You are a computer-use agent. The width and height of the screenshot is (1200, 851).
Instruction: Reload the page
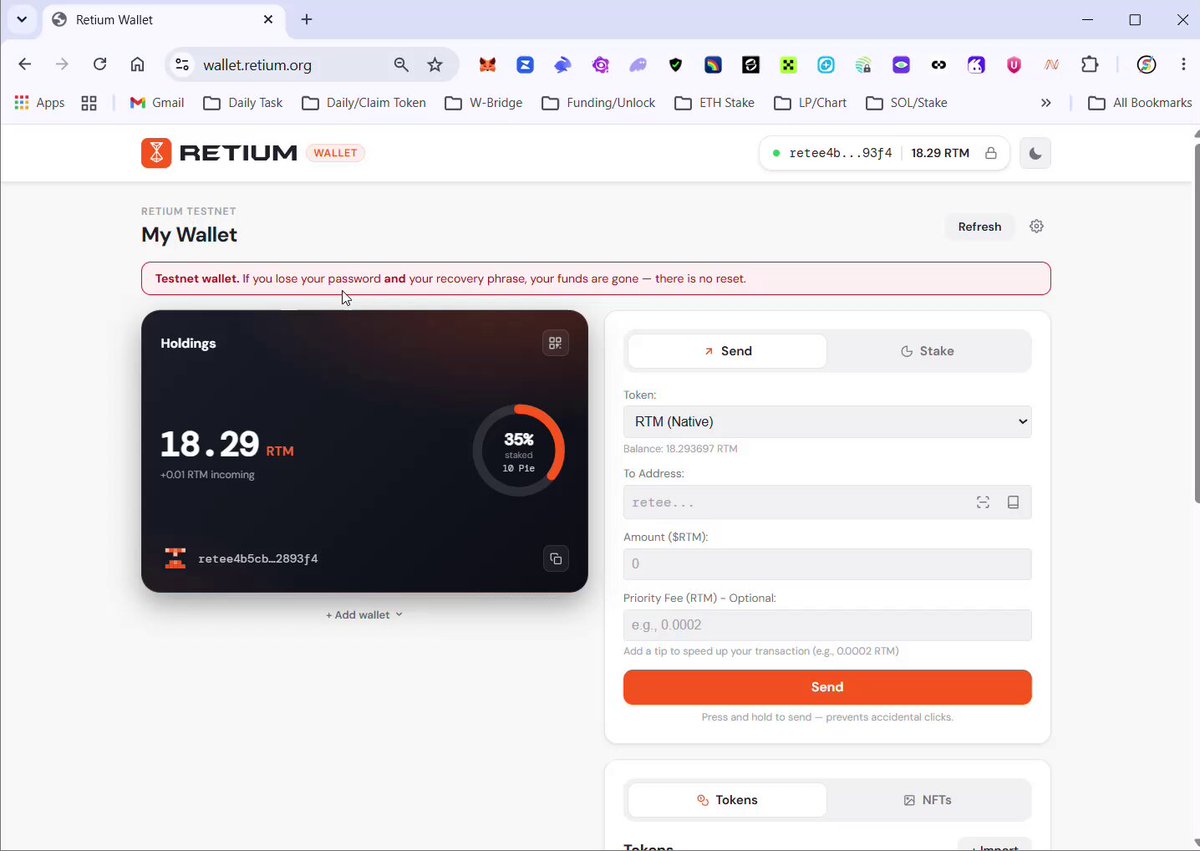100,65
